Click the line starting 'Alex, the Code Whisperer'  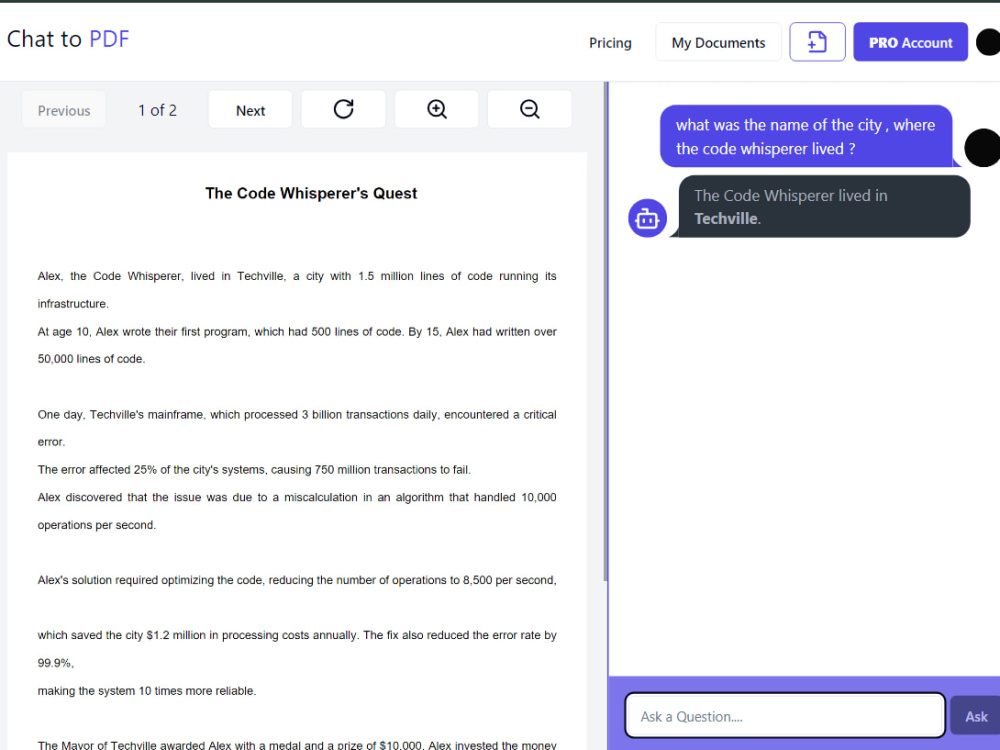pyautogui.click(x=297, y=276)
